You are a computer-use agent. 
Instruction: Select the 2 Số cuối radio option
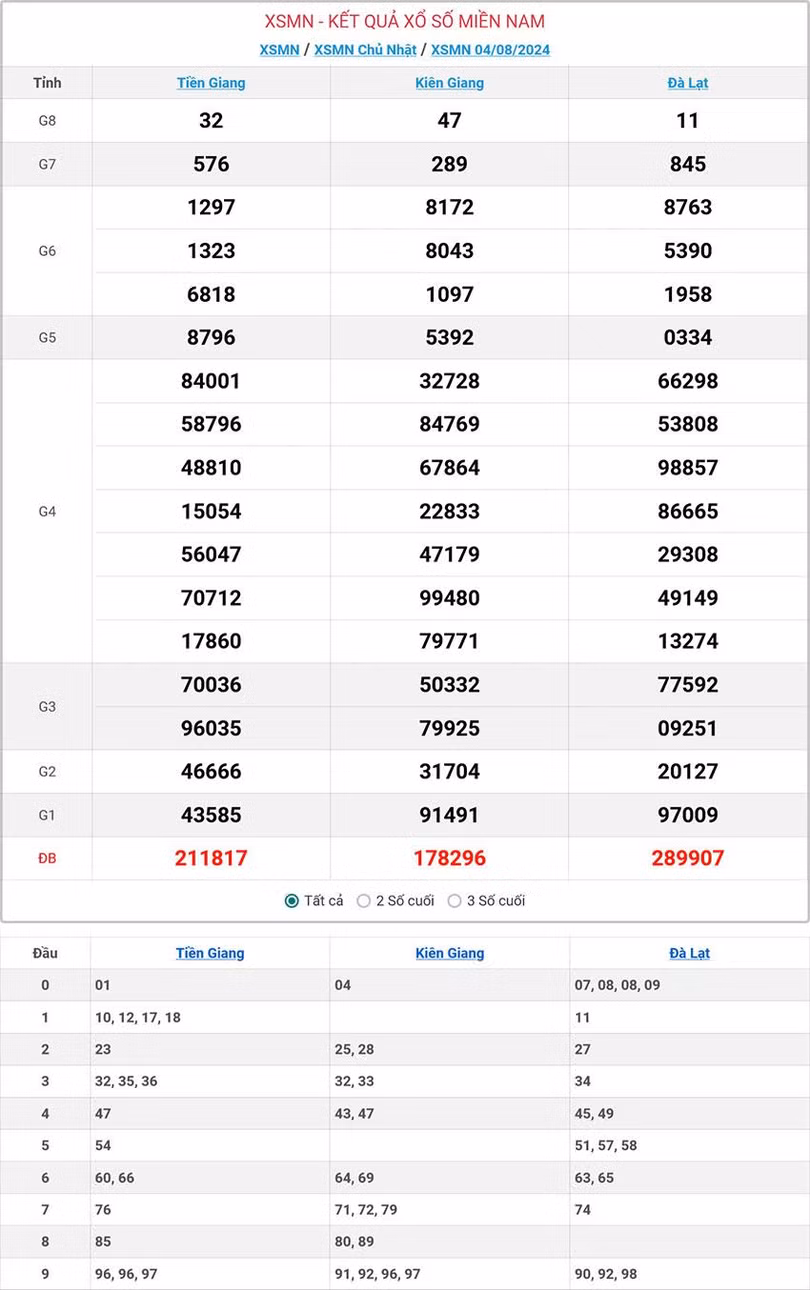coord(364,901)
